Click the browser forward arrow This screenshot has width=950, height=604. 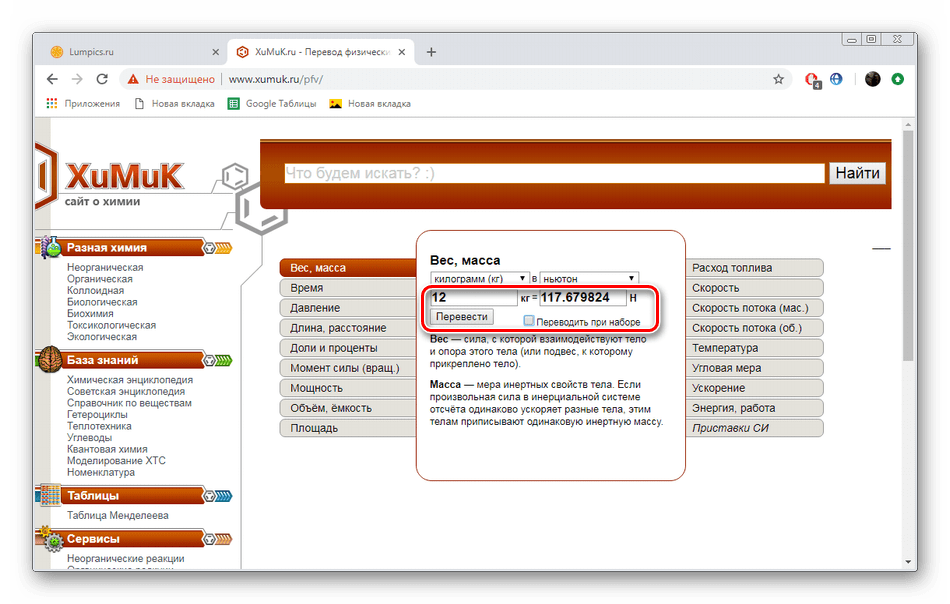77,79
